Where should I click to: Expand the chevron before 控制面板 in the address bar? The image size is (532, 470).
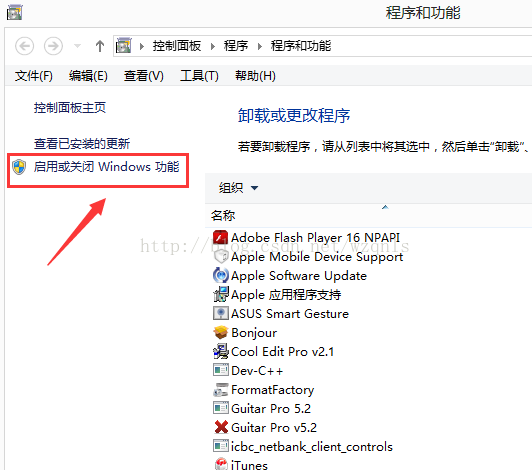[x=142, y=46]
